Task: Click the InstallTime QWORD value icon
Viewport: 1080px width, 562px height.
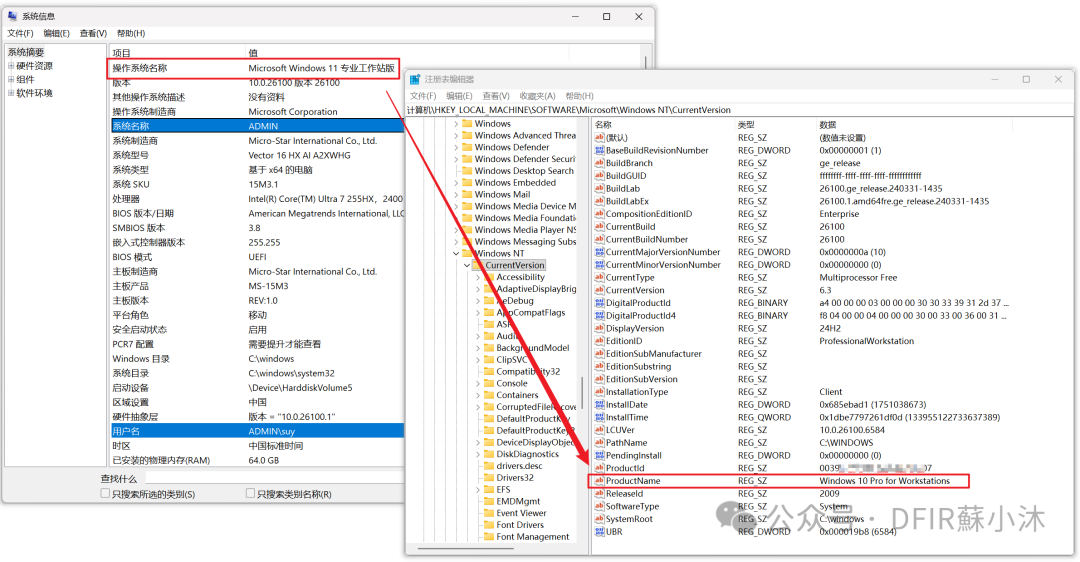Action: (599, 417)
